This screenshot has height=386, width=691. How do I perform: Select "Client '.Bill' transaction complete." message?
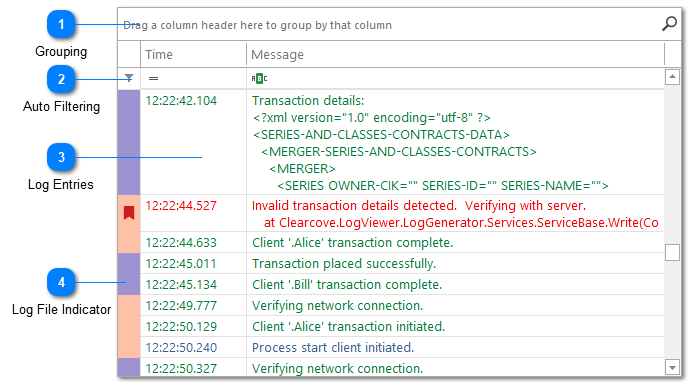click(347, 285)
